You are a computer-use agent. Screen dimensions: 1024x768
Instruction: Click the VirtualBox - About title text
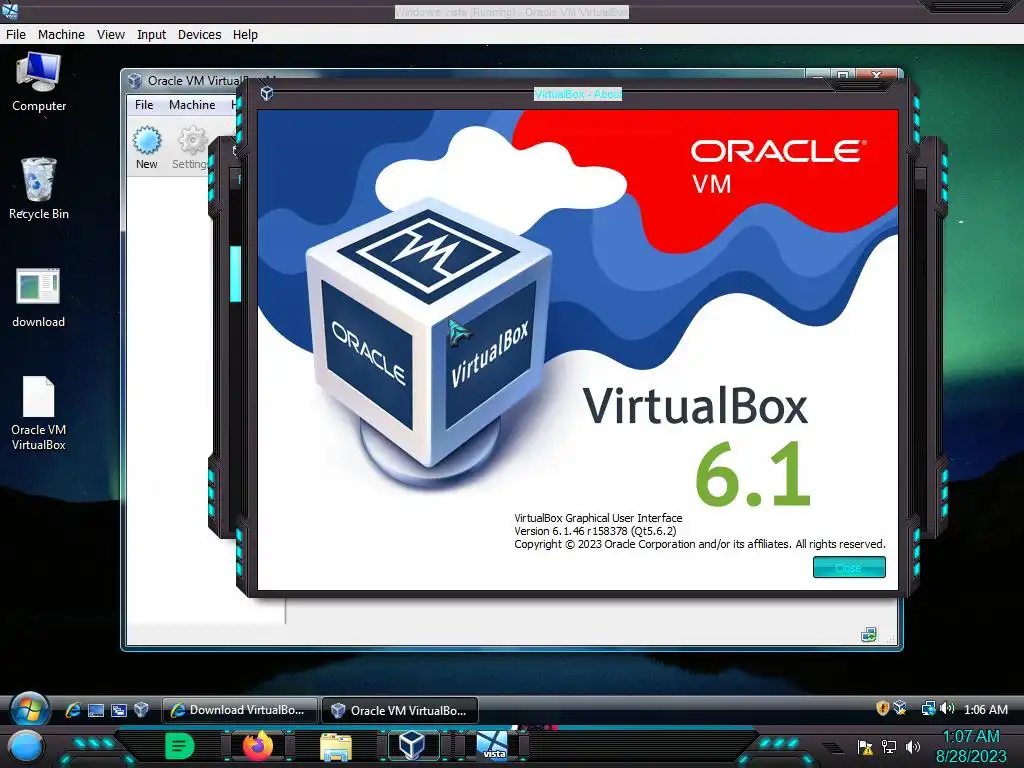tap(578, 94)
